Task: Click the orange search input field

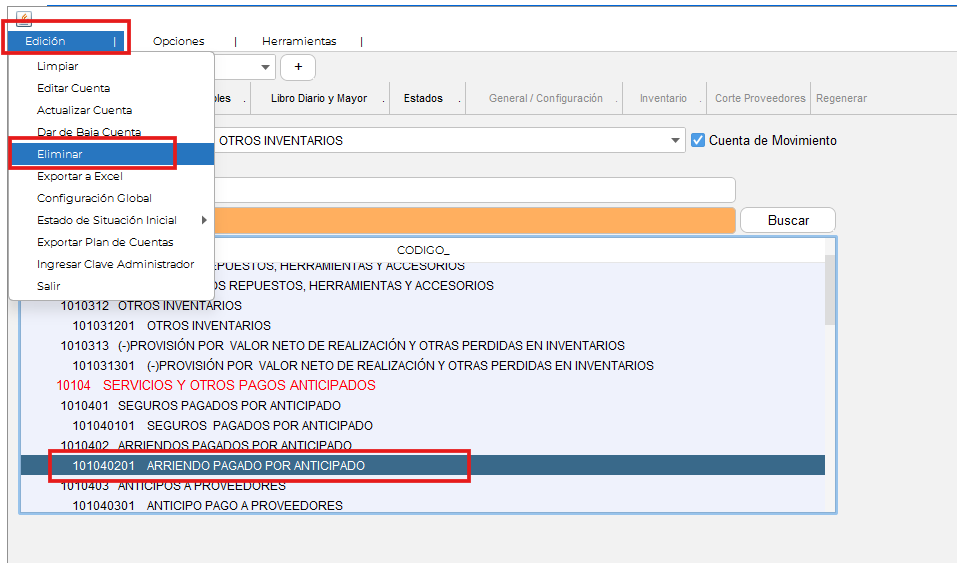Action: (x=475, y=220)
